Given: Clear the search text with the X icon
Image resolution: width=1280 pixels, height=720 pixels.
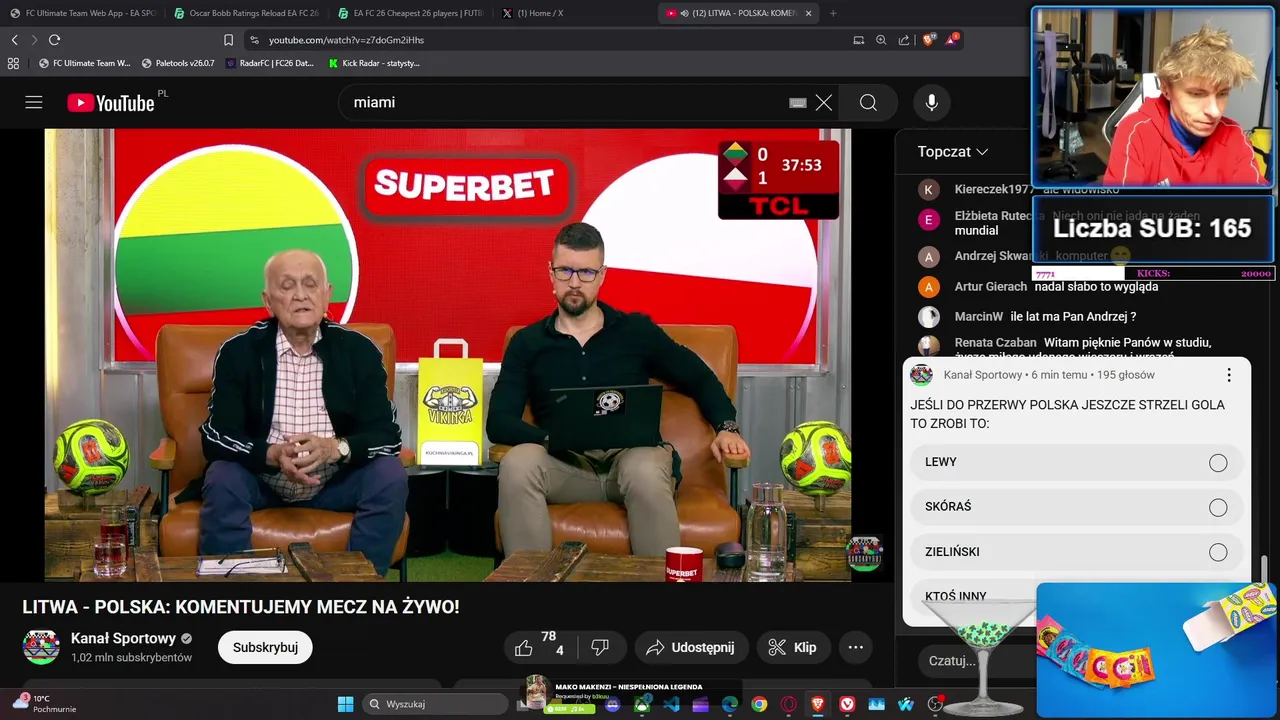Looking at the screenshot, I should click(824, 102).
